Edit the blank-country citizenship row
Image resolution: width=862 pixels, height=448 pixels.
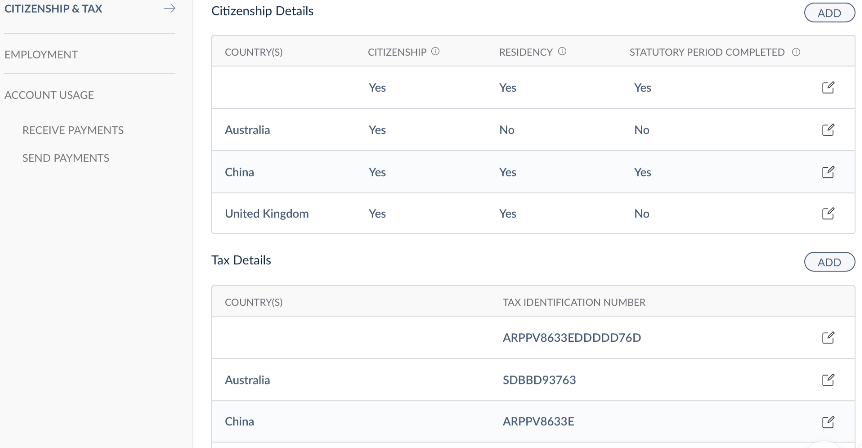tap(828, 88)
